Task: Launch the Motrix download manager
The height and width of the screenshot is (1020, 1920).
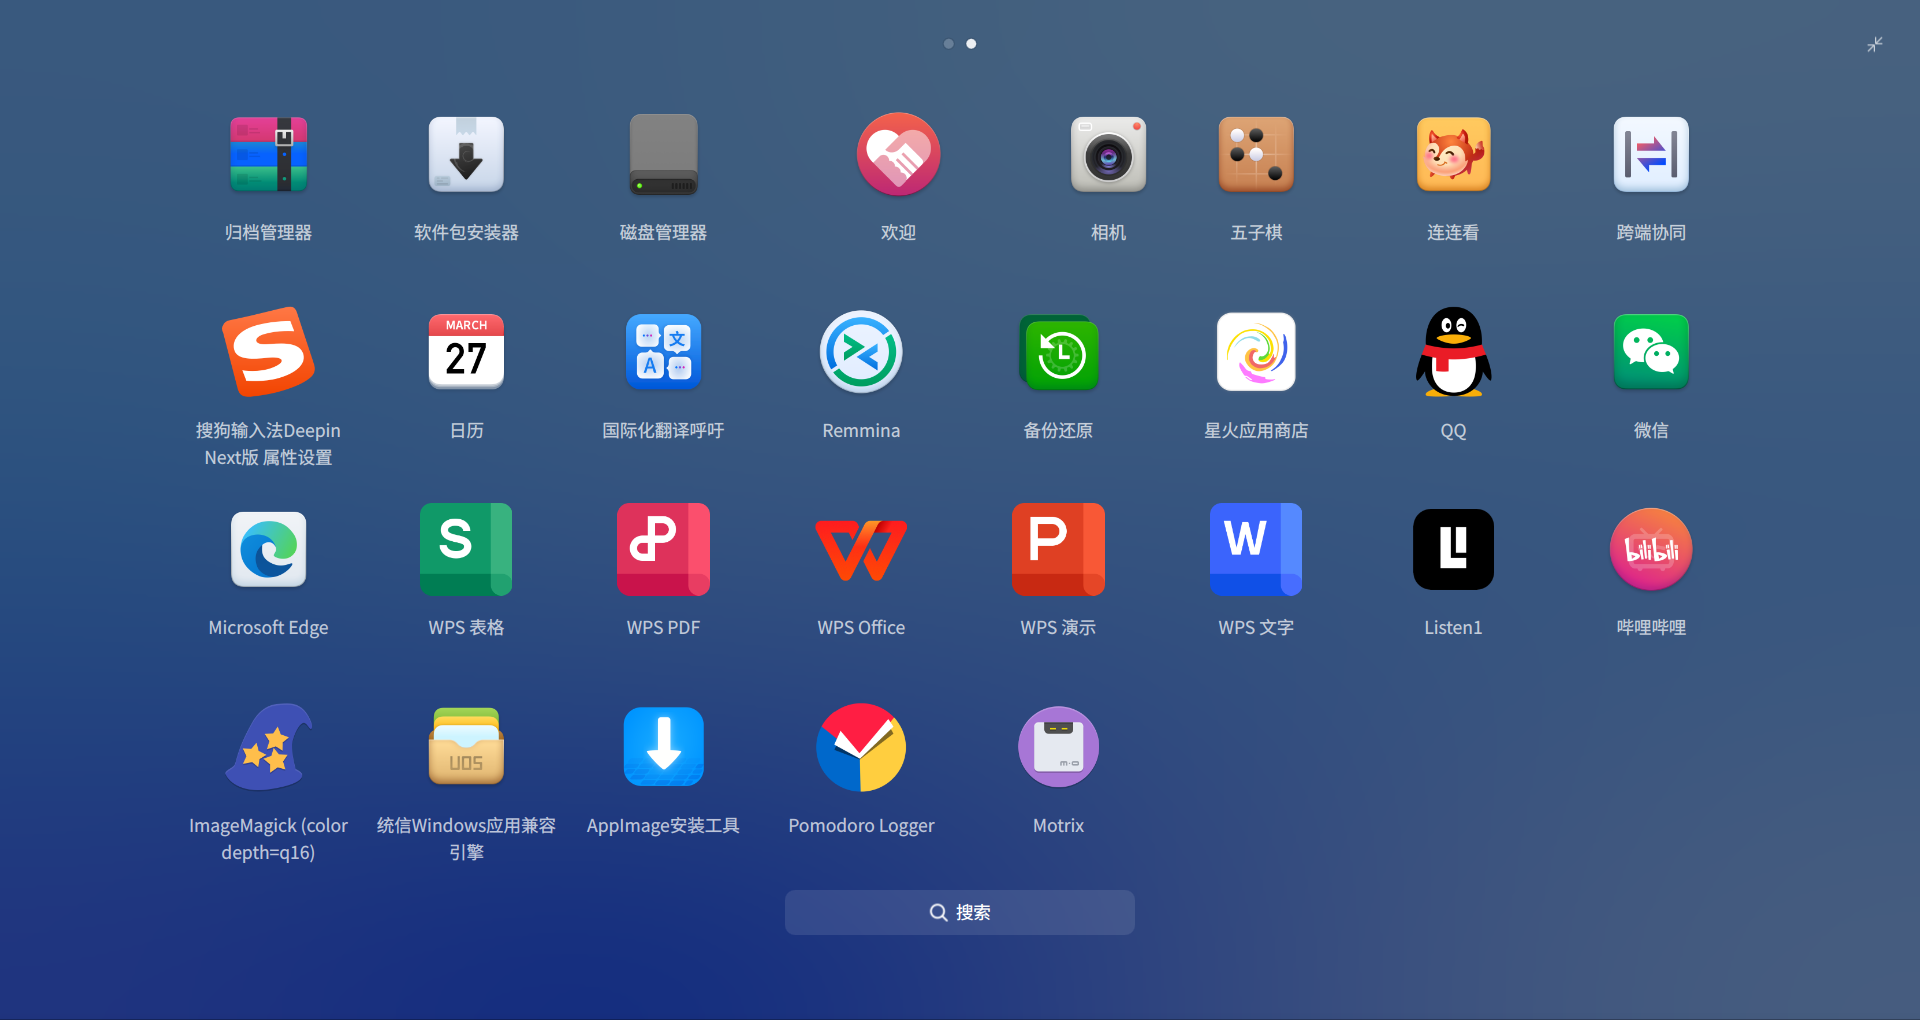Action: [x=1058, y=747]
